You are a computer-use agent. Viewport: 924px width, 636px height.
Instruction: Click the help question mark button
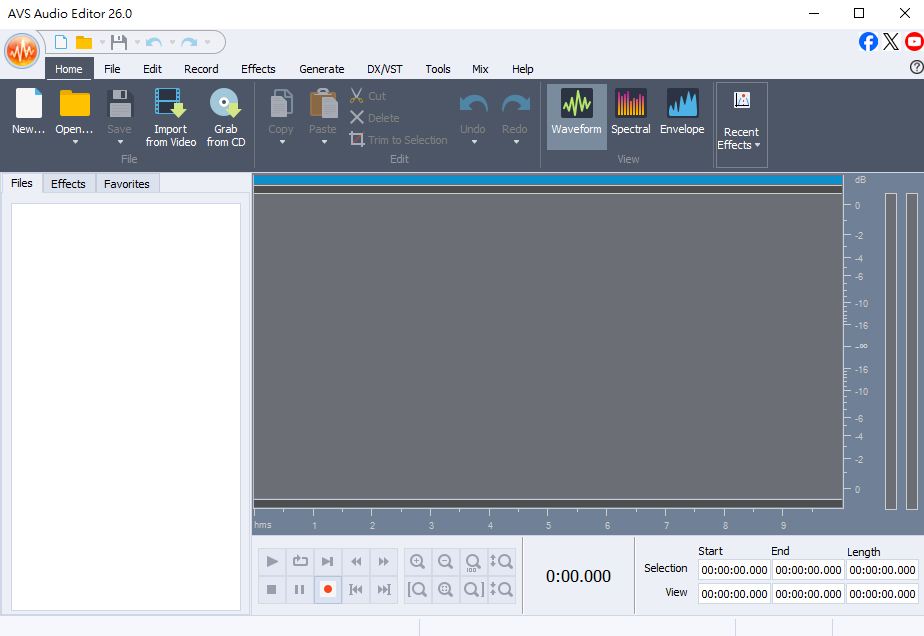916,68
